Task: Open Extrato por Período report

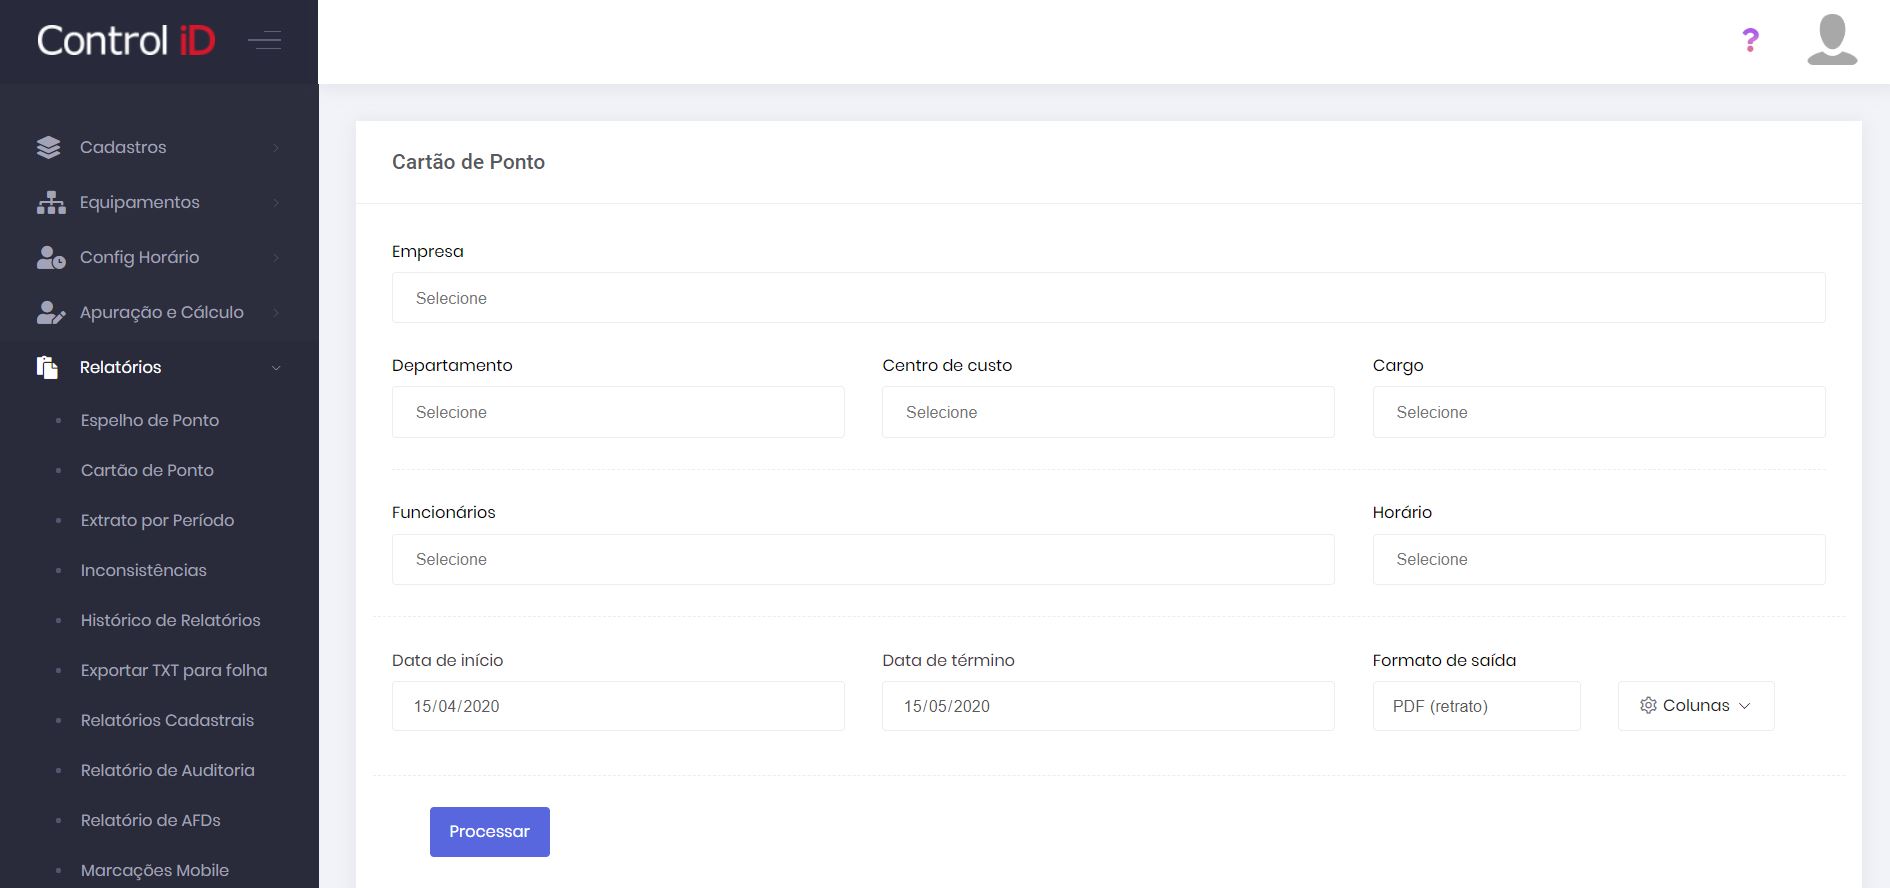Action: (158, 520)
